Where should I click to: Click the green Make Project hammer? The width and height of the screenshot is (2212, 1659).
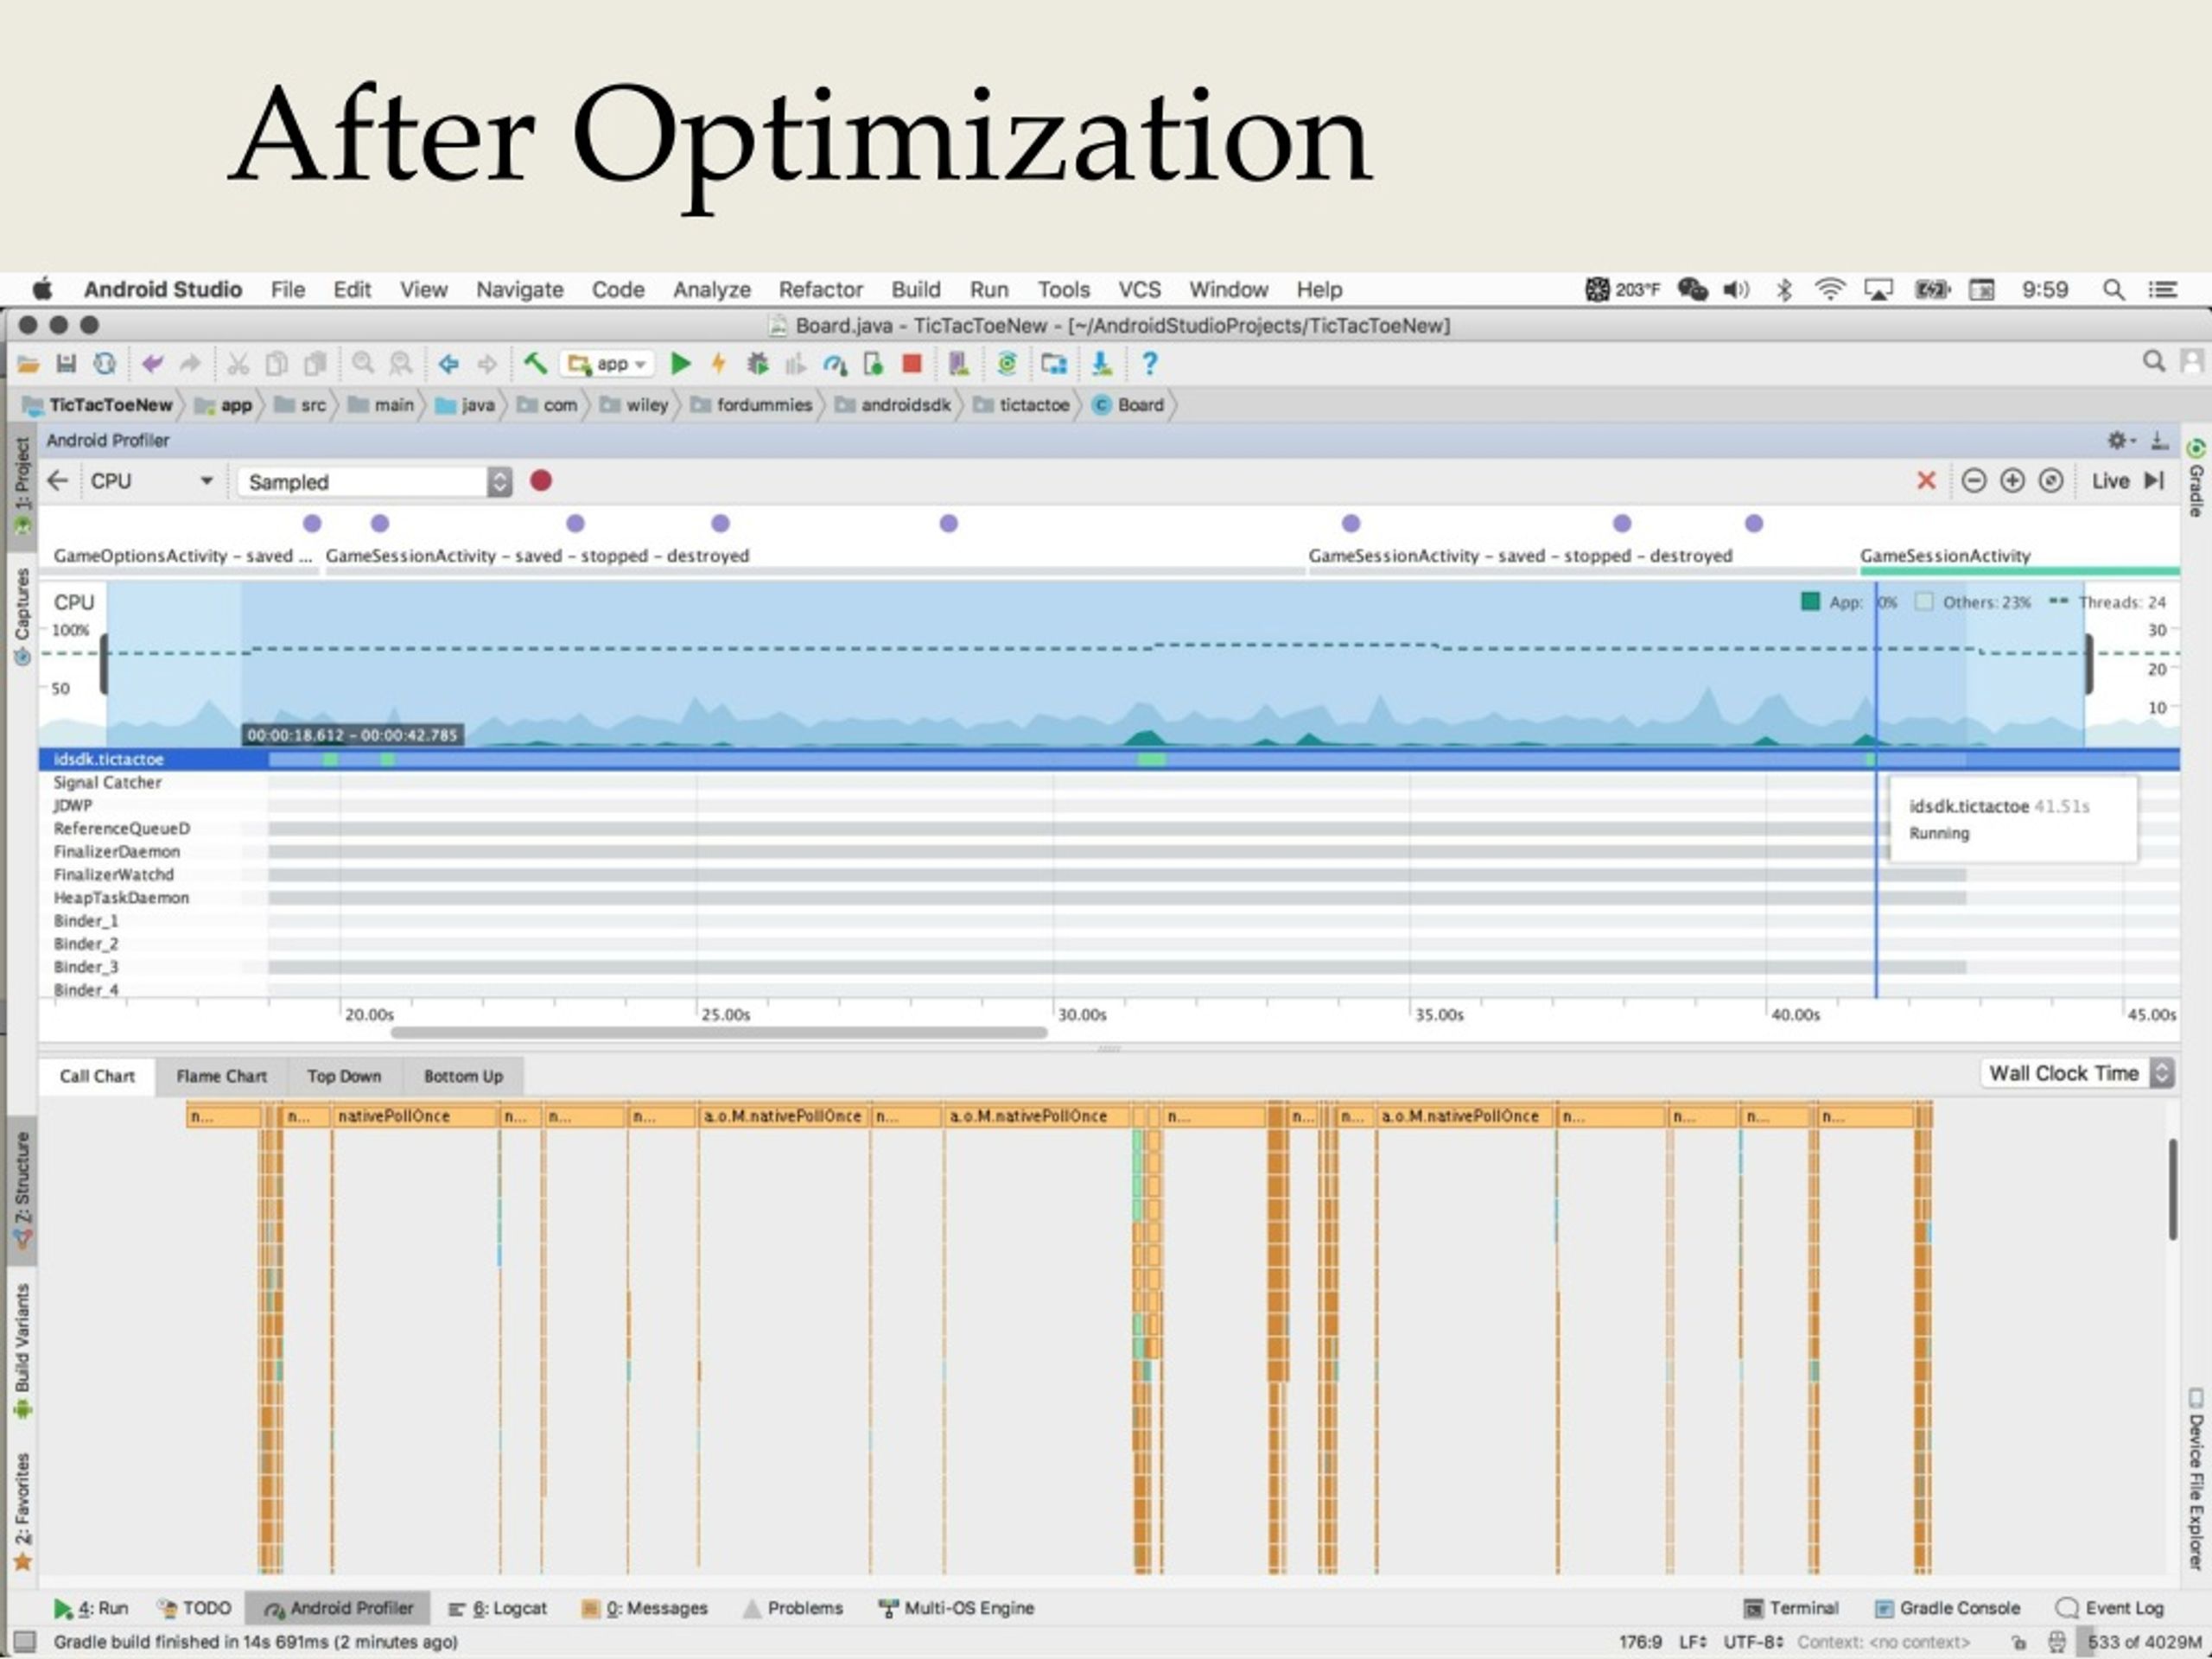(x=535, y=364)
